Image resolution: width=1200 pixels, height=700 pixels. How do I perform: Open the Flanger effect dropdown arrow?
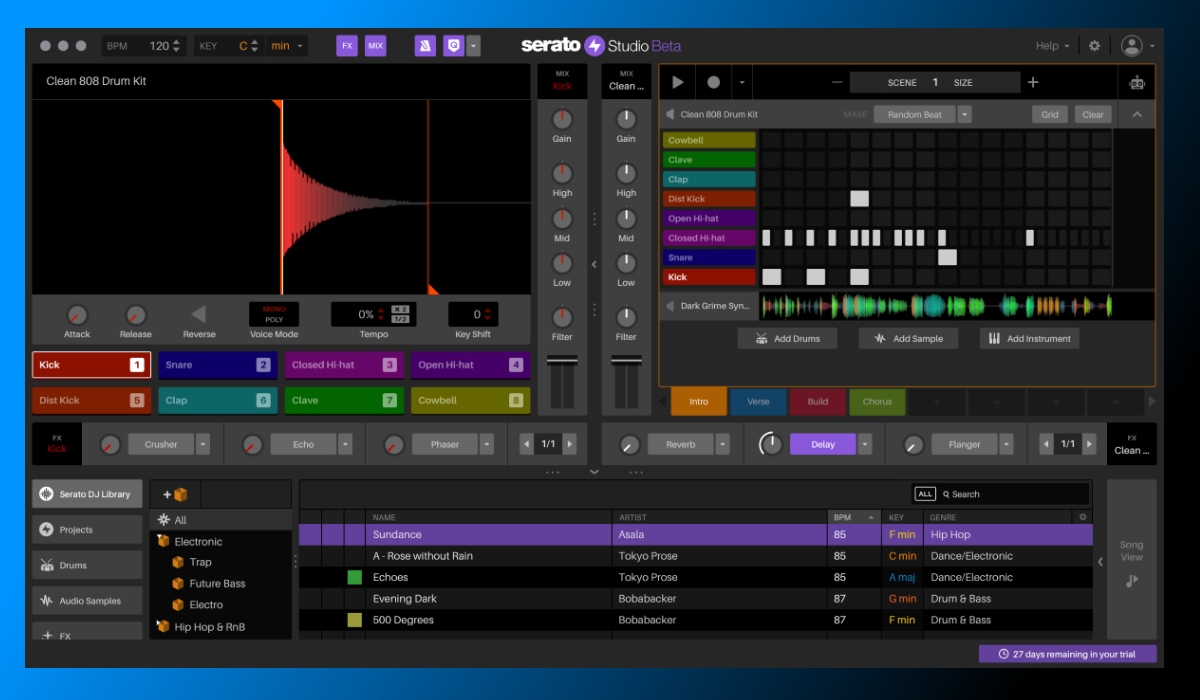1007,444
